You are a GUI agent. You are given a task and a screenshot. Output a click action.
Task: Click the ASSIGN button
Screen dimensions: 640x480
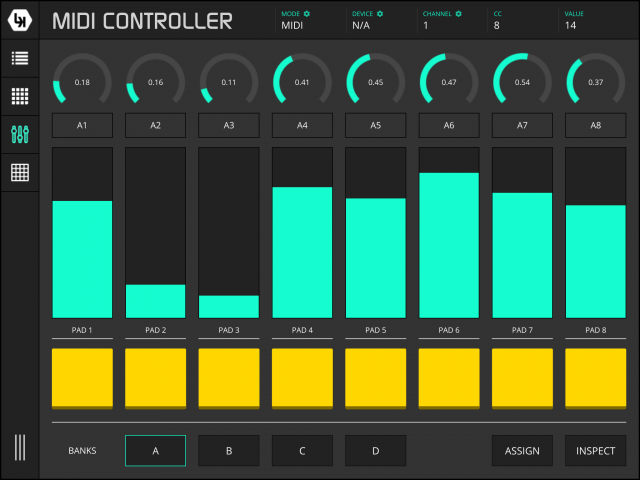[x=522, y=451]
